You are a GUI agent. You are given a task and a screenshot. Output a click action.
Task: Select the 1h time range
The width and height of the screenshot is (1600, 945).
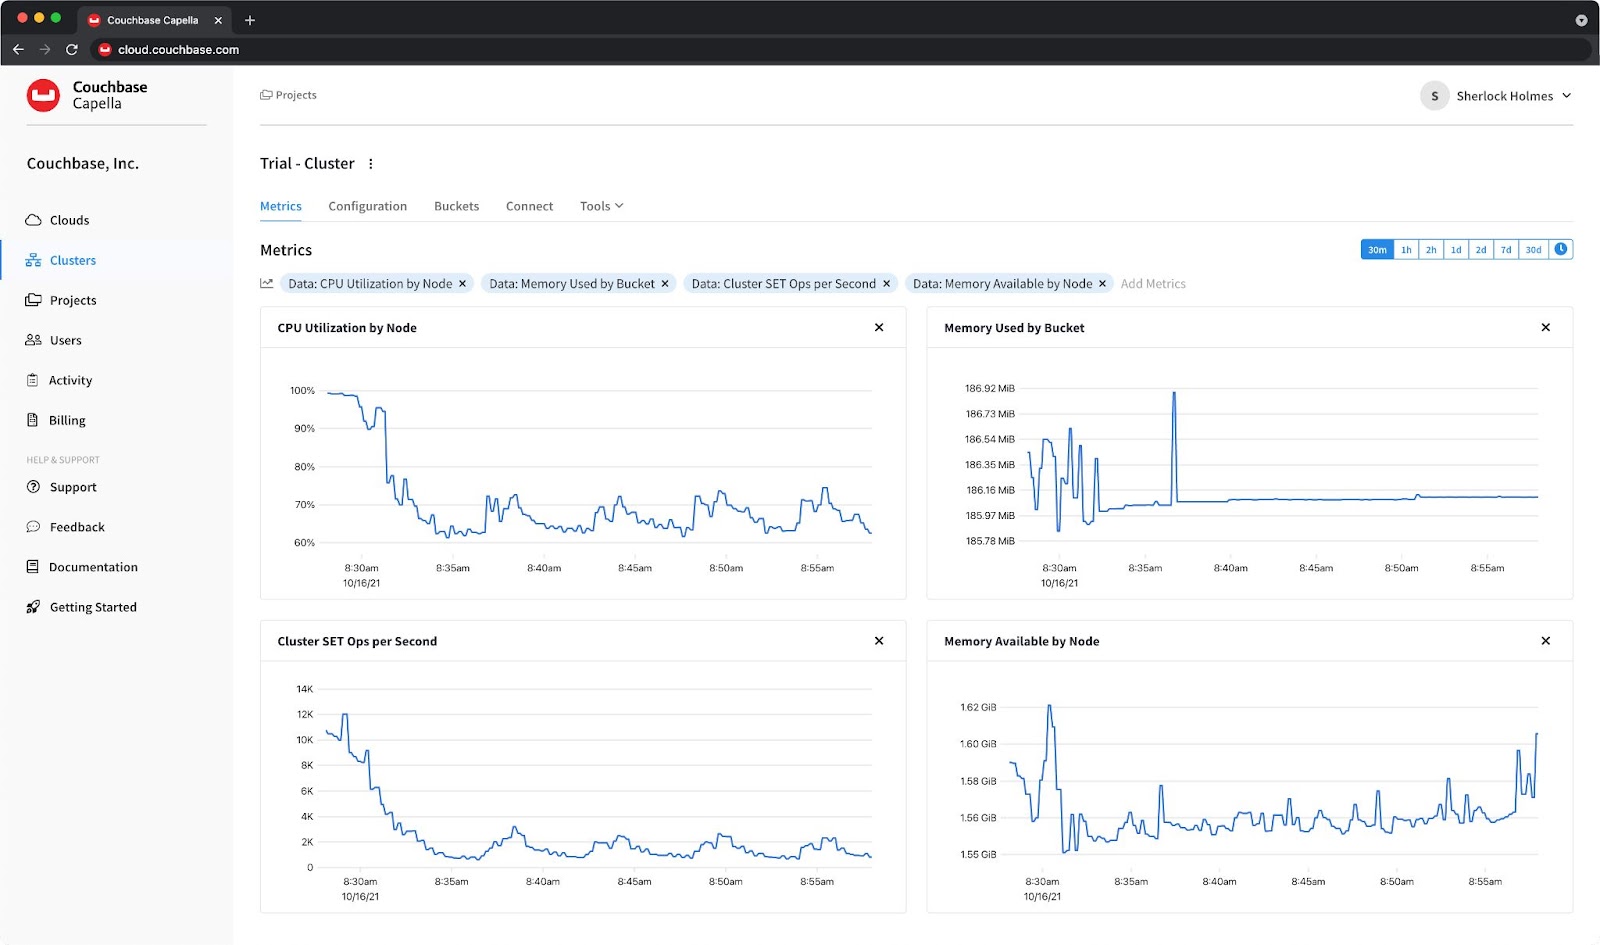[x=1406, y=249]
